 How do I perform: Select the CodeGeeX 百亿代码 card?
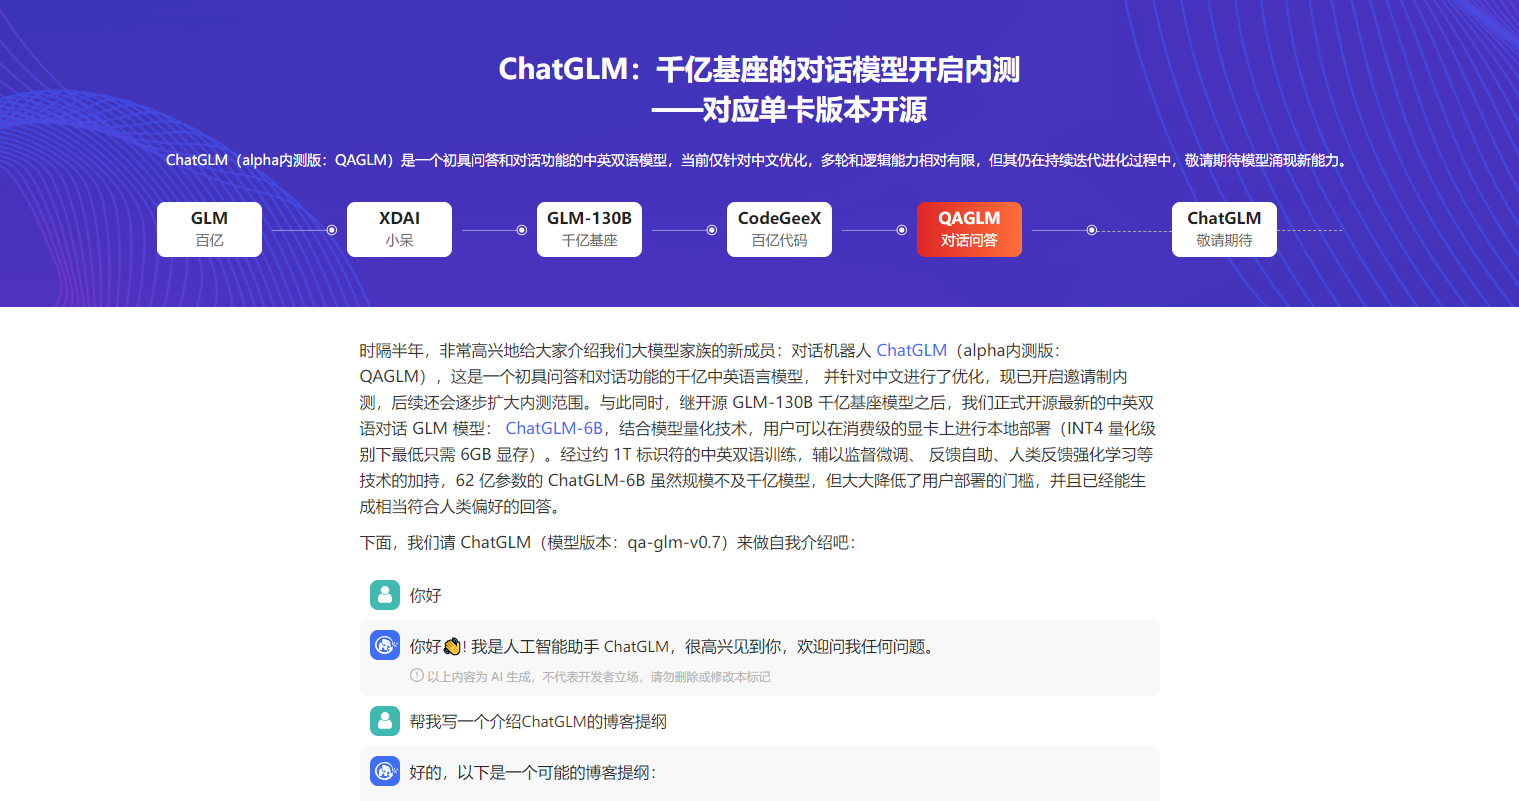click(x=779, y=229)
